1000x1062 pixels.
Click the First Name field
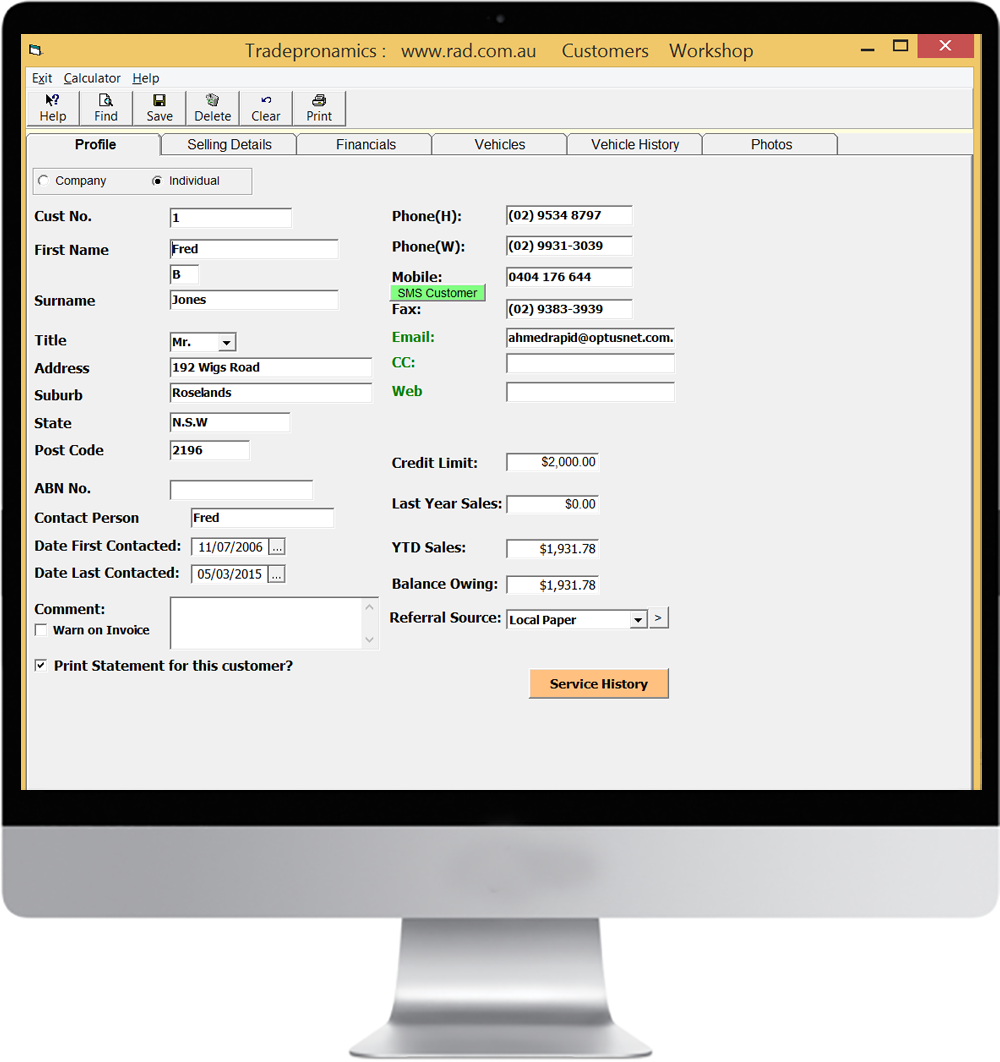pos(254,249)
